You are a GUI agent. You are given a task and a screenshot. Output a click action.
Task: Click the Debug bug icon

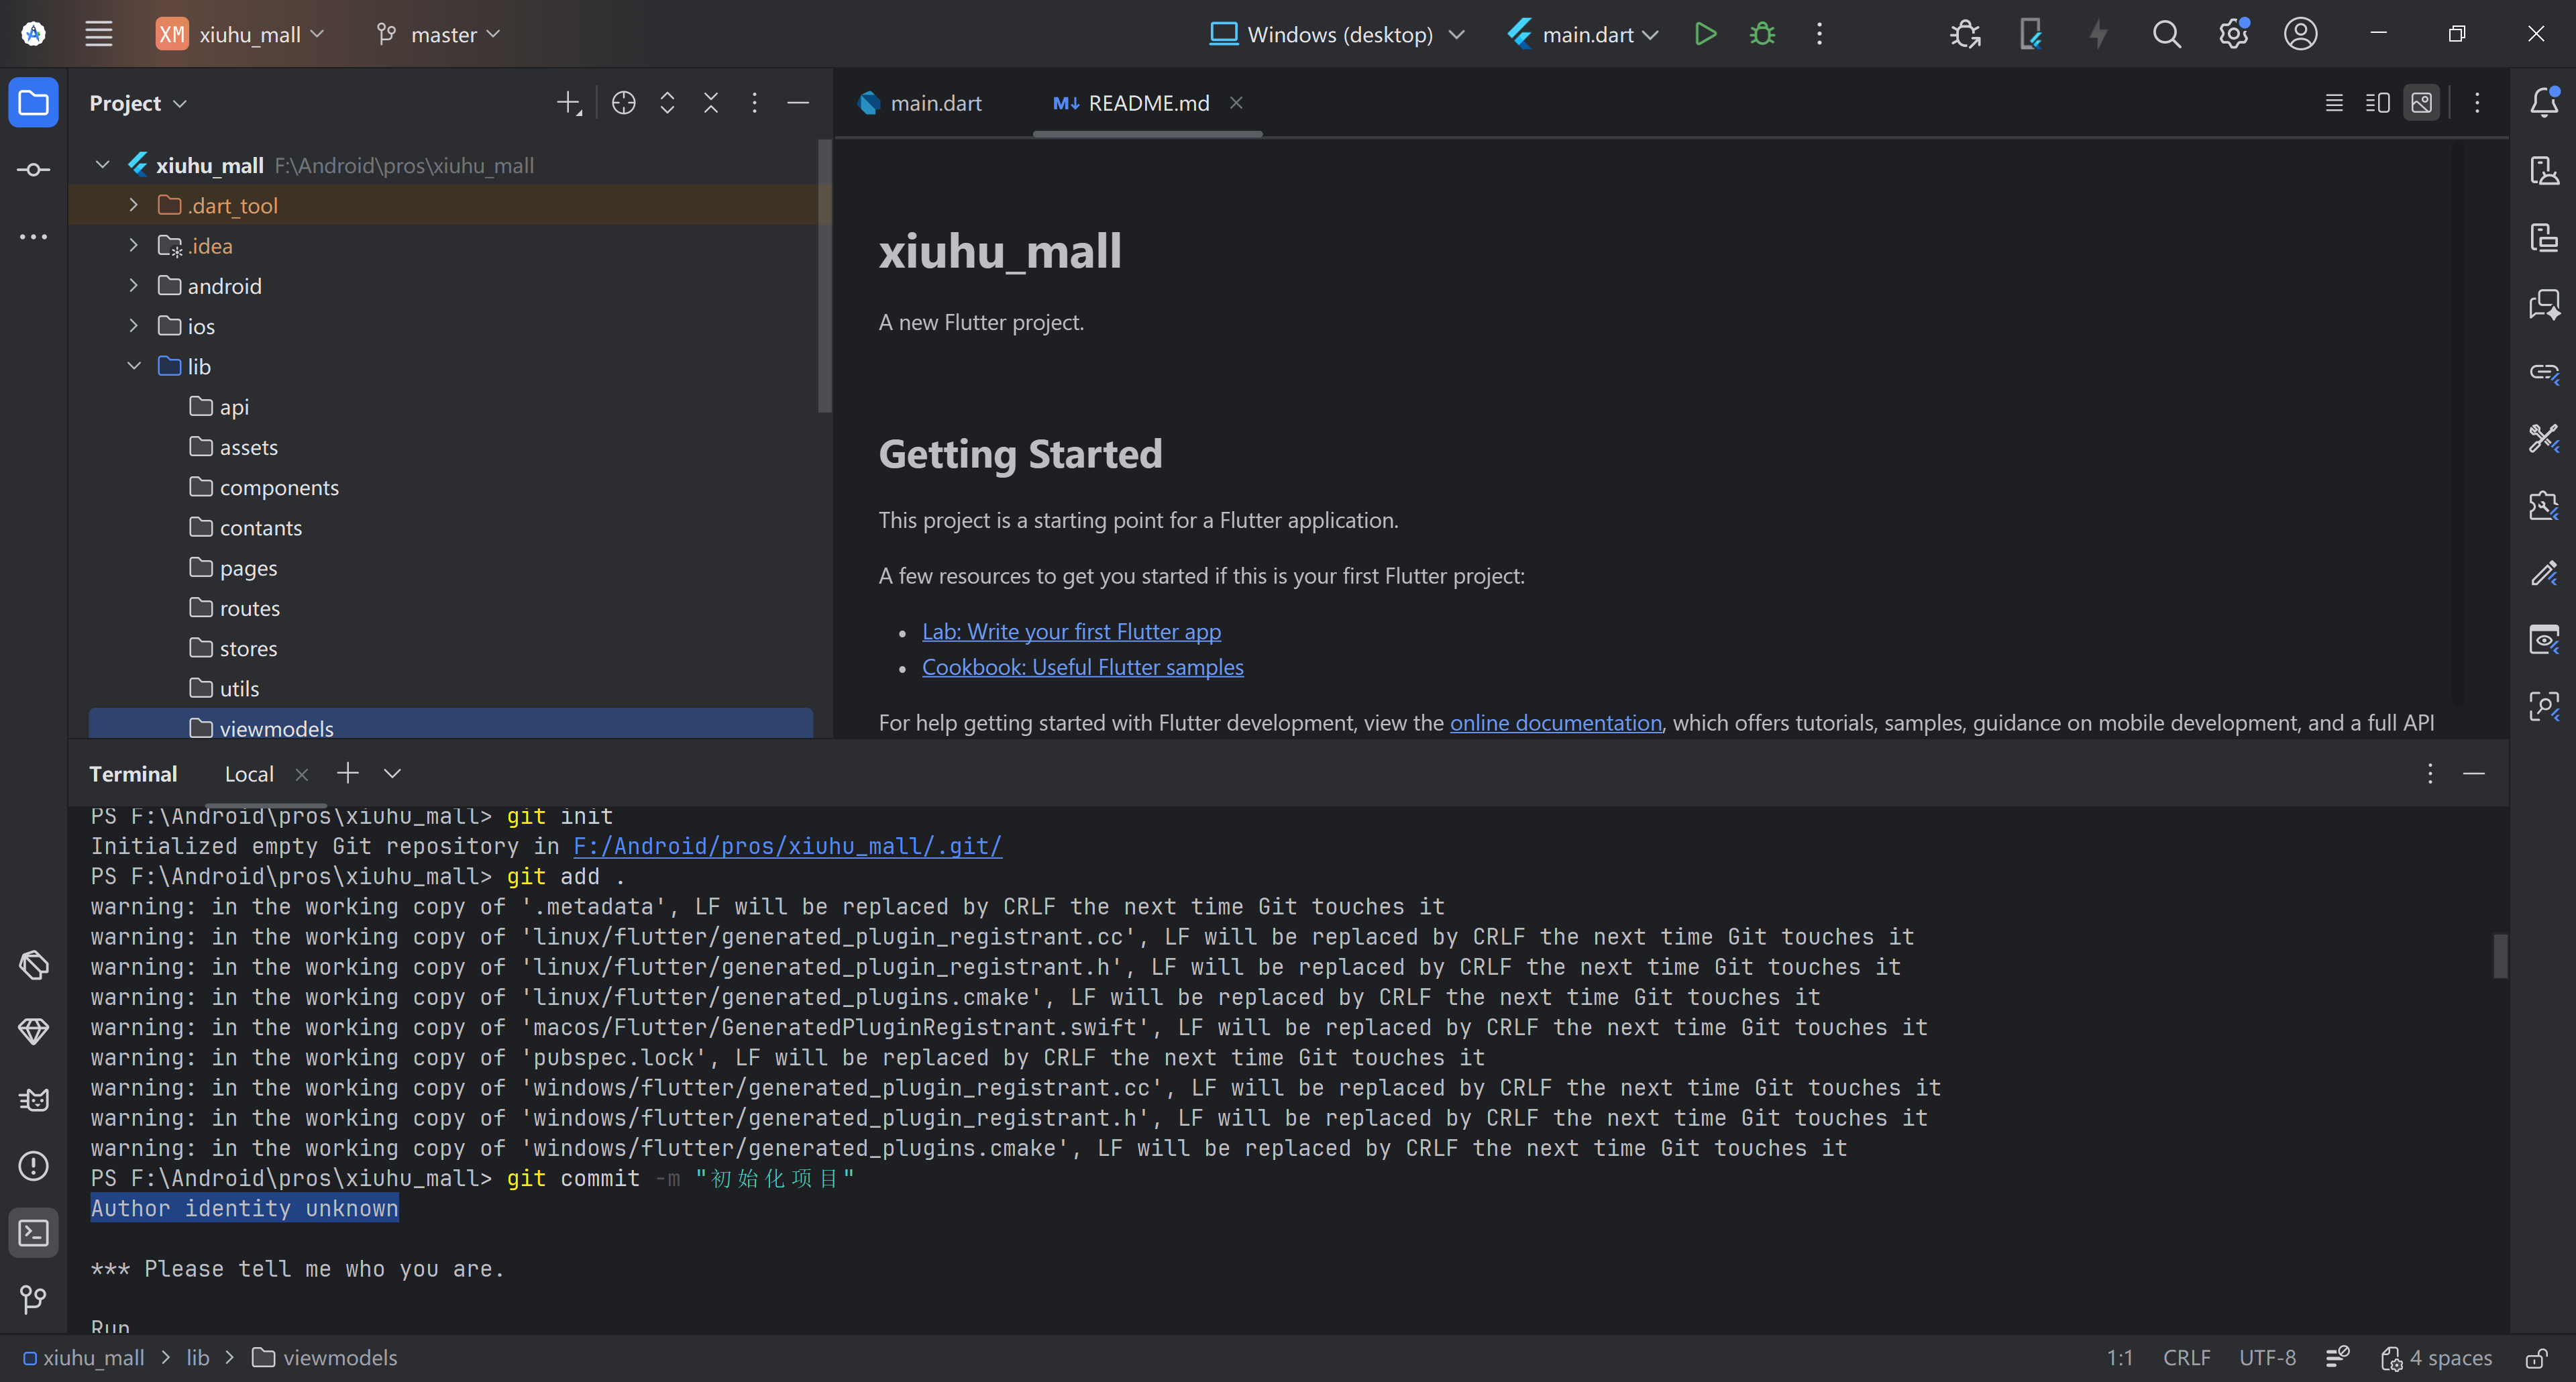point(1762,34)
